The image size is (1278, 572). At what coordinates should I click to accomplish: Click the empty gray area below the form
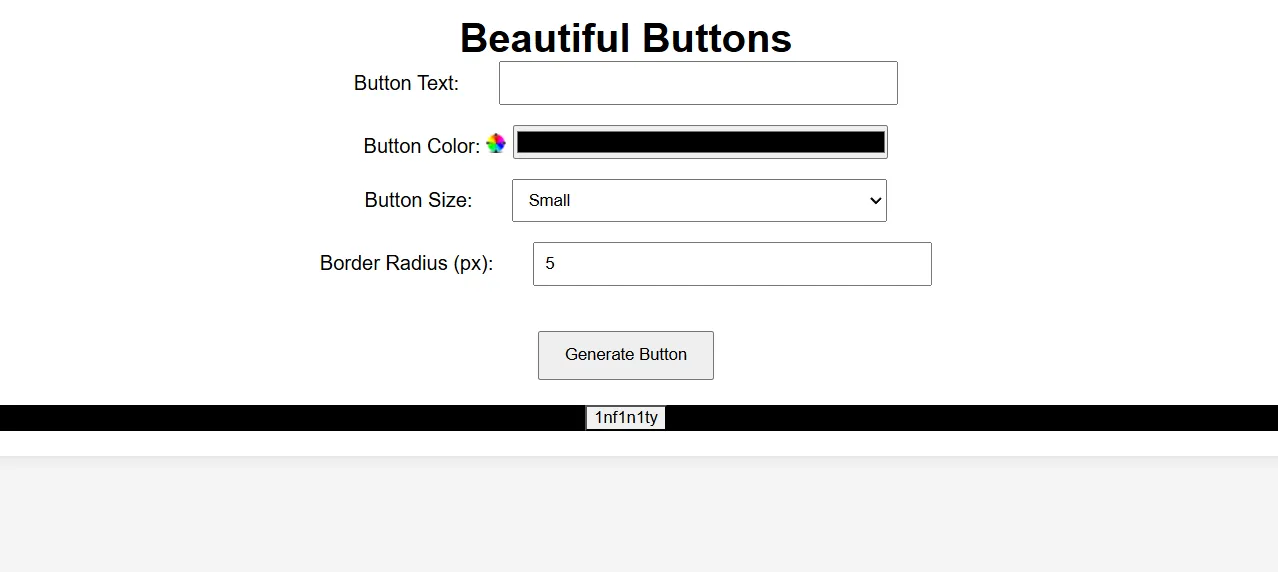pos(639,515)
